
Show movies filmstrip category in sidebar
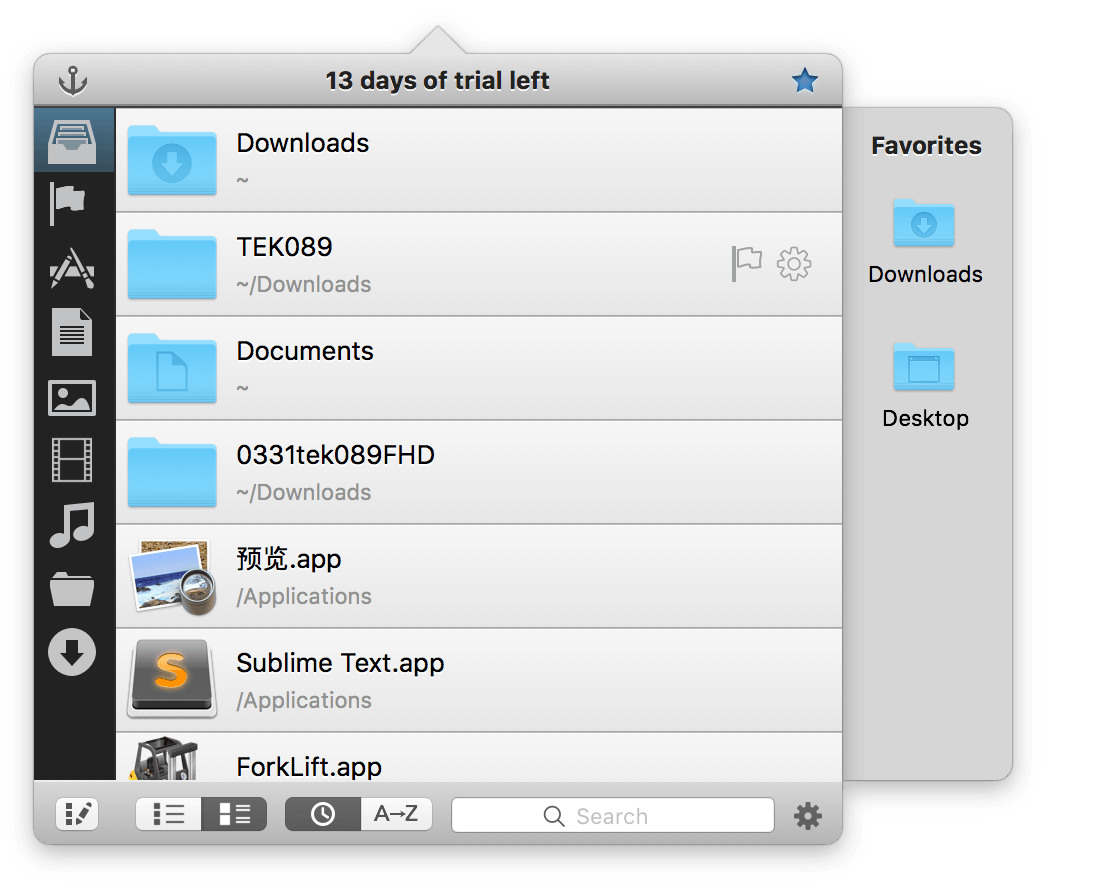coord(72,460)
